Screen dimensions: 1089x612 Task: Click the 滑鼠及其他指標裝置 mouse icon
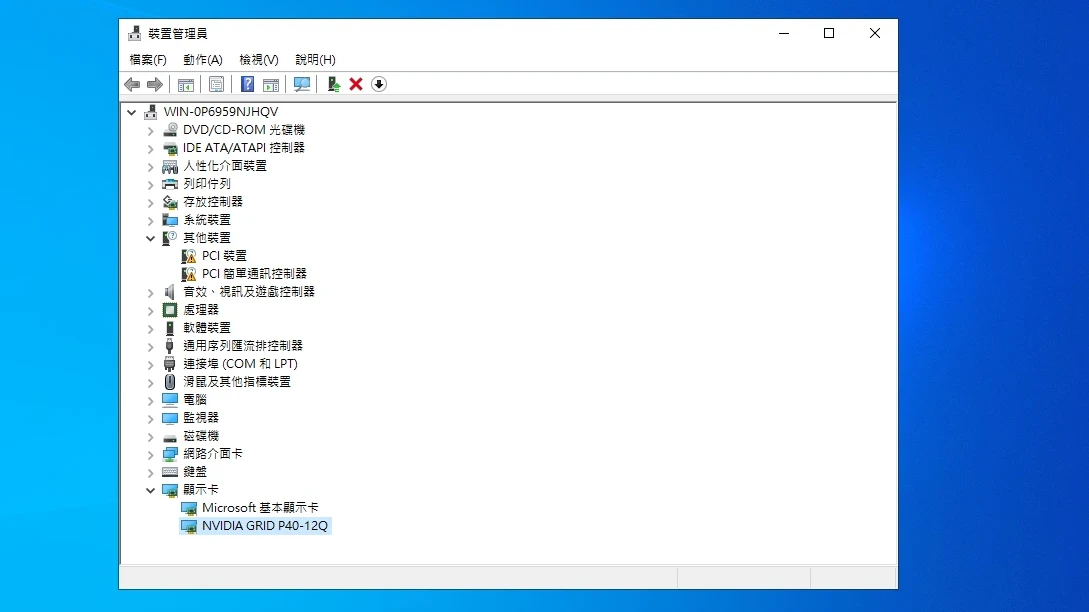170,382
